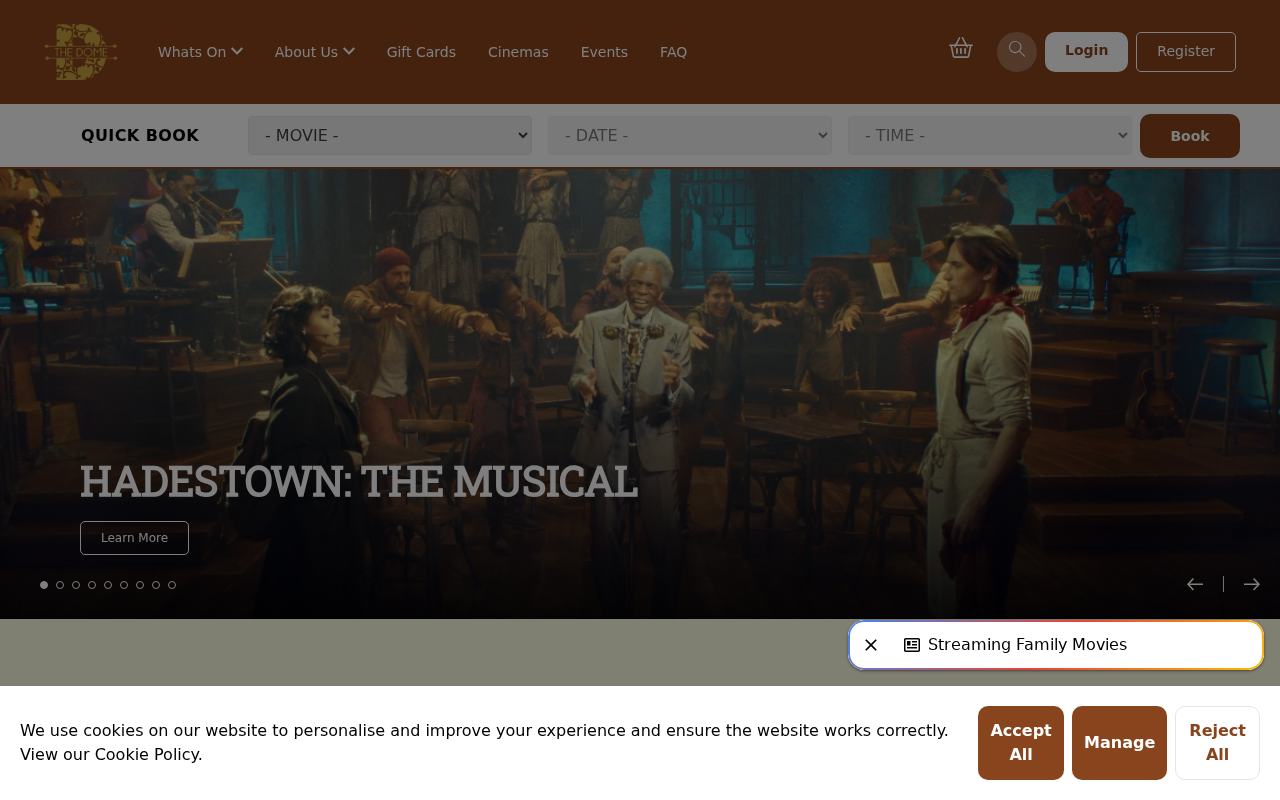Click the Streaming Family Movies suggestion
The height and width of the screenshot is (800, 1280).
(x=1027, y=645)
